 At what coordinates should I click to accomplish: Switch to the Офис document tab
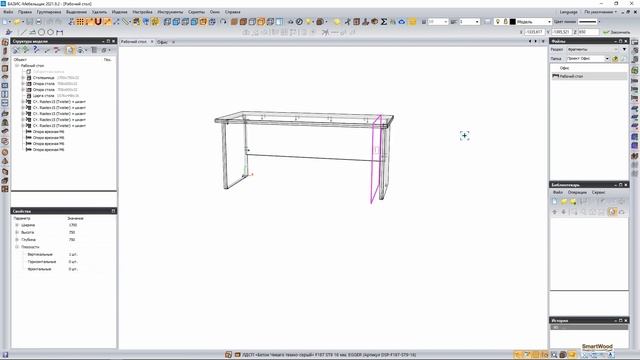click(162, 42)
